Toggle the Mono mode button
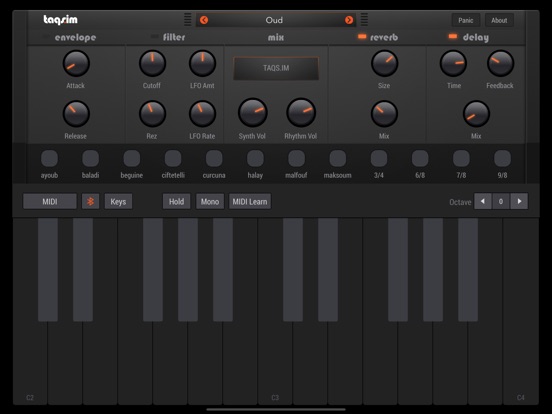 coord(210,201)
